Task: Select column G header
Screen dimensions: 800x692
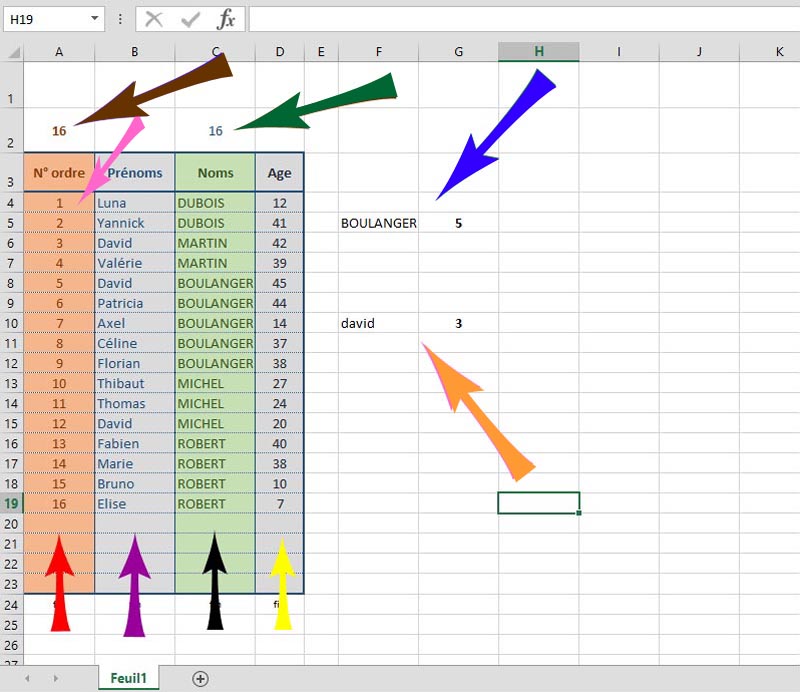Action: (459, 52)
